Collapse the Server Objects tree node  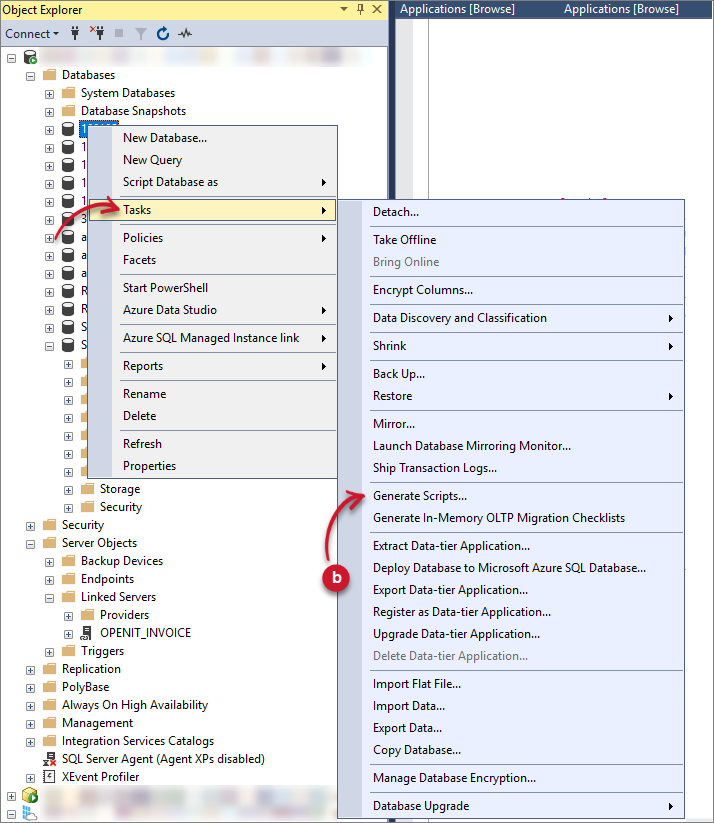click(31, 543)
